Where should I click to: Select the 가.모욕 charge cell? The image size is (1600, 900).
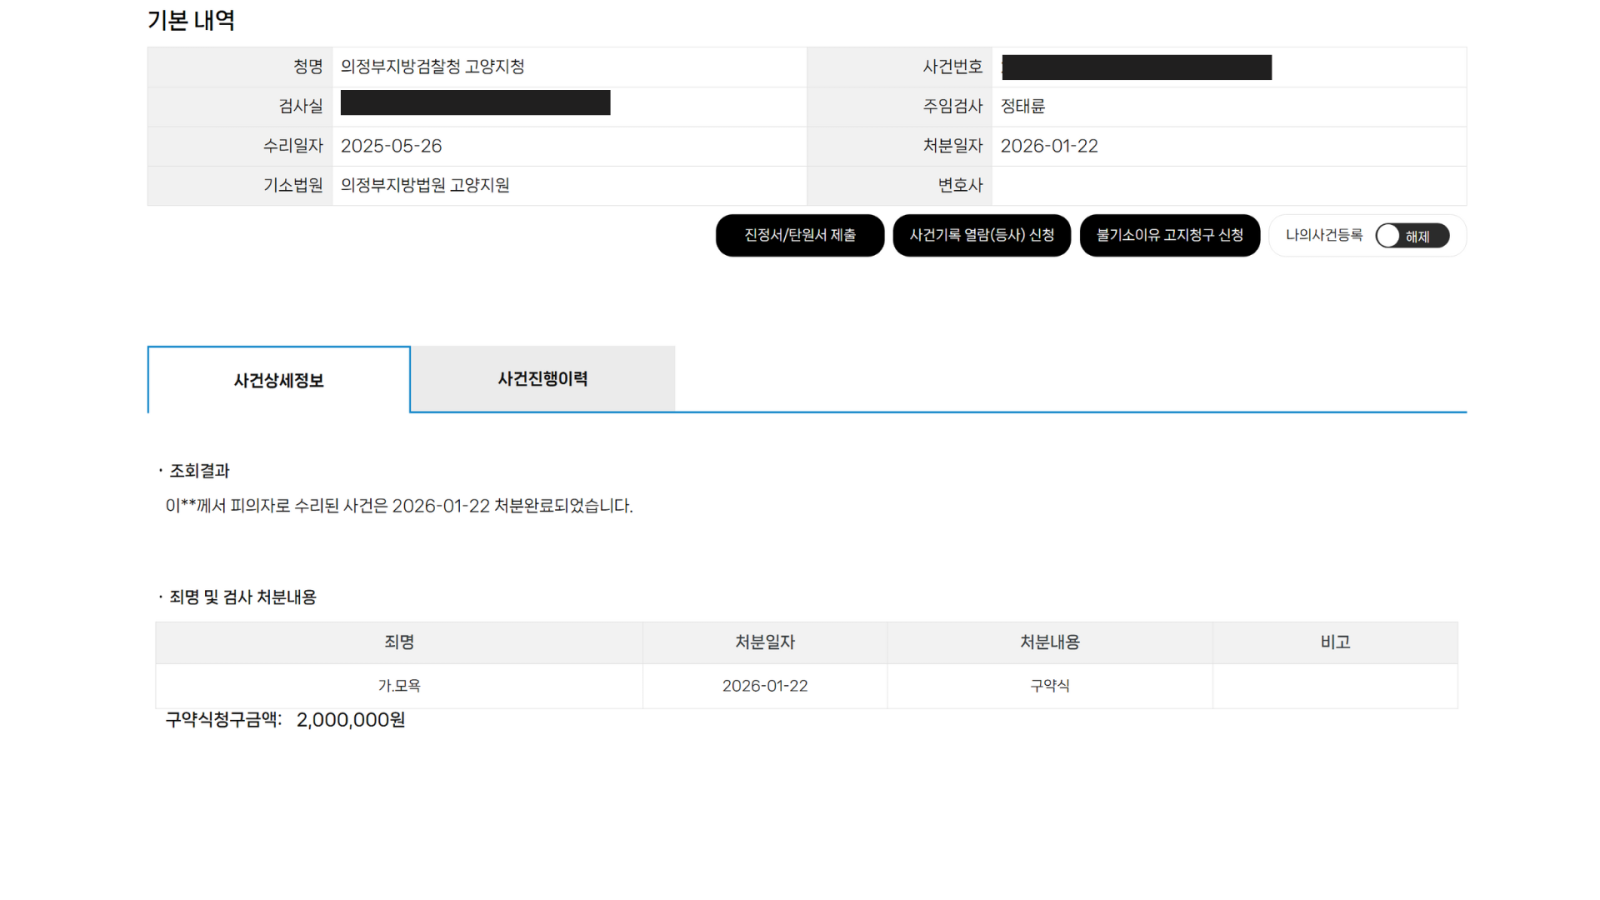pos(399,686)
